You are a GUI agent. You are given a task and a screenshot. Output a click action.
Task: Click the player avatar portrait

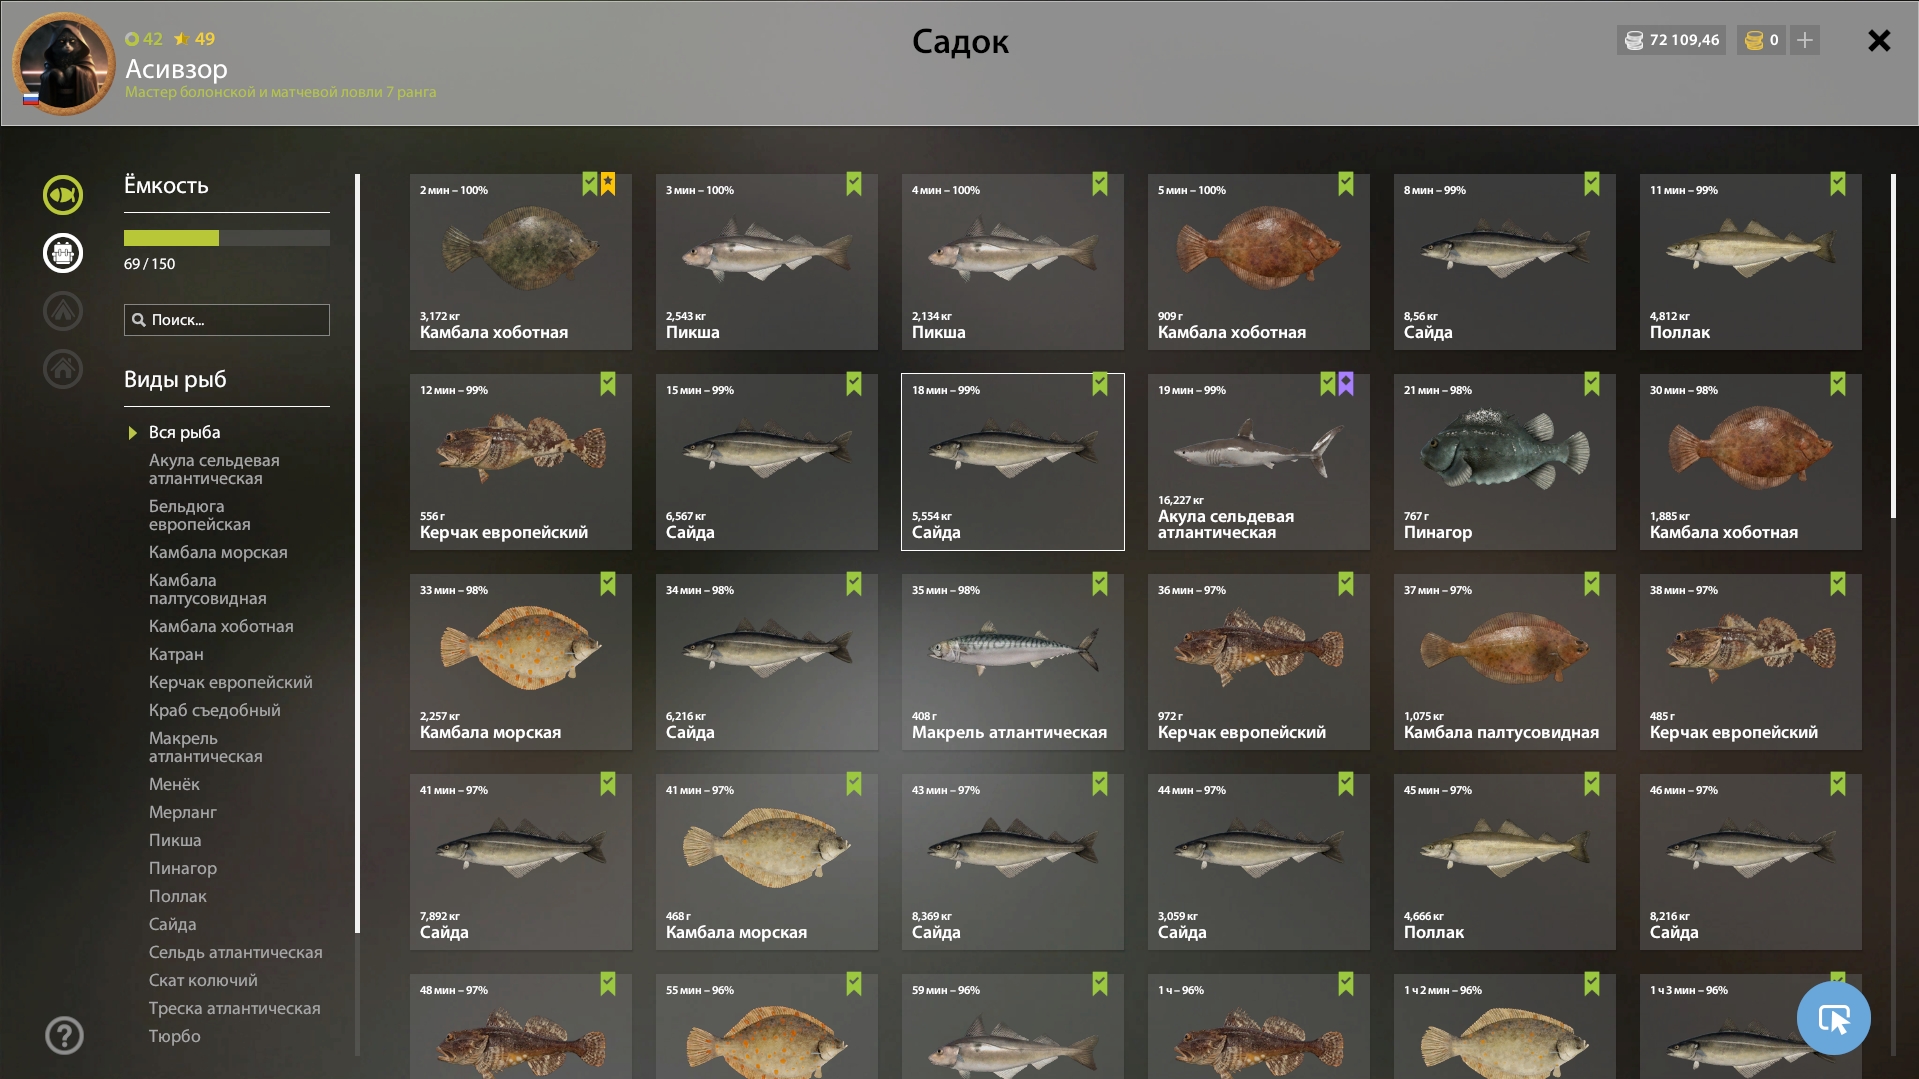pos(63,63)
